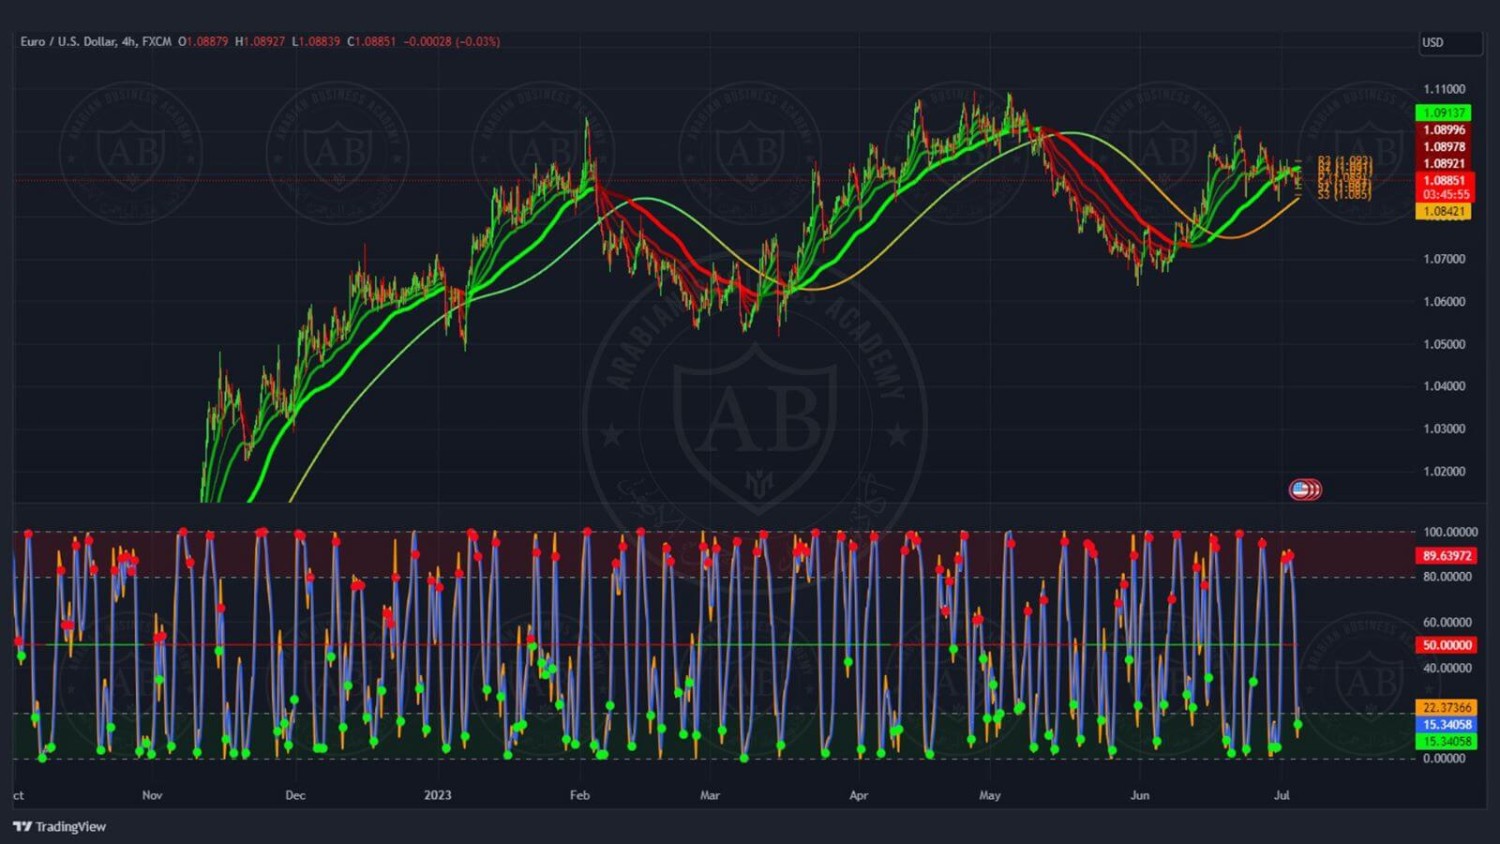Click the S3 (1.085) pivot label

coord(1344,194)
